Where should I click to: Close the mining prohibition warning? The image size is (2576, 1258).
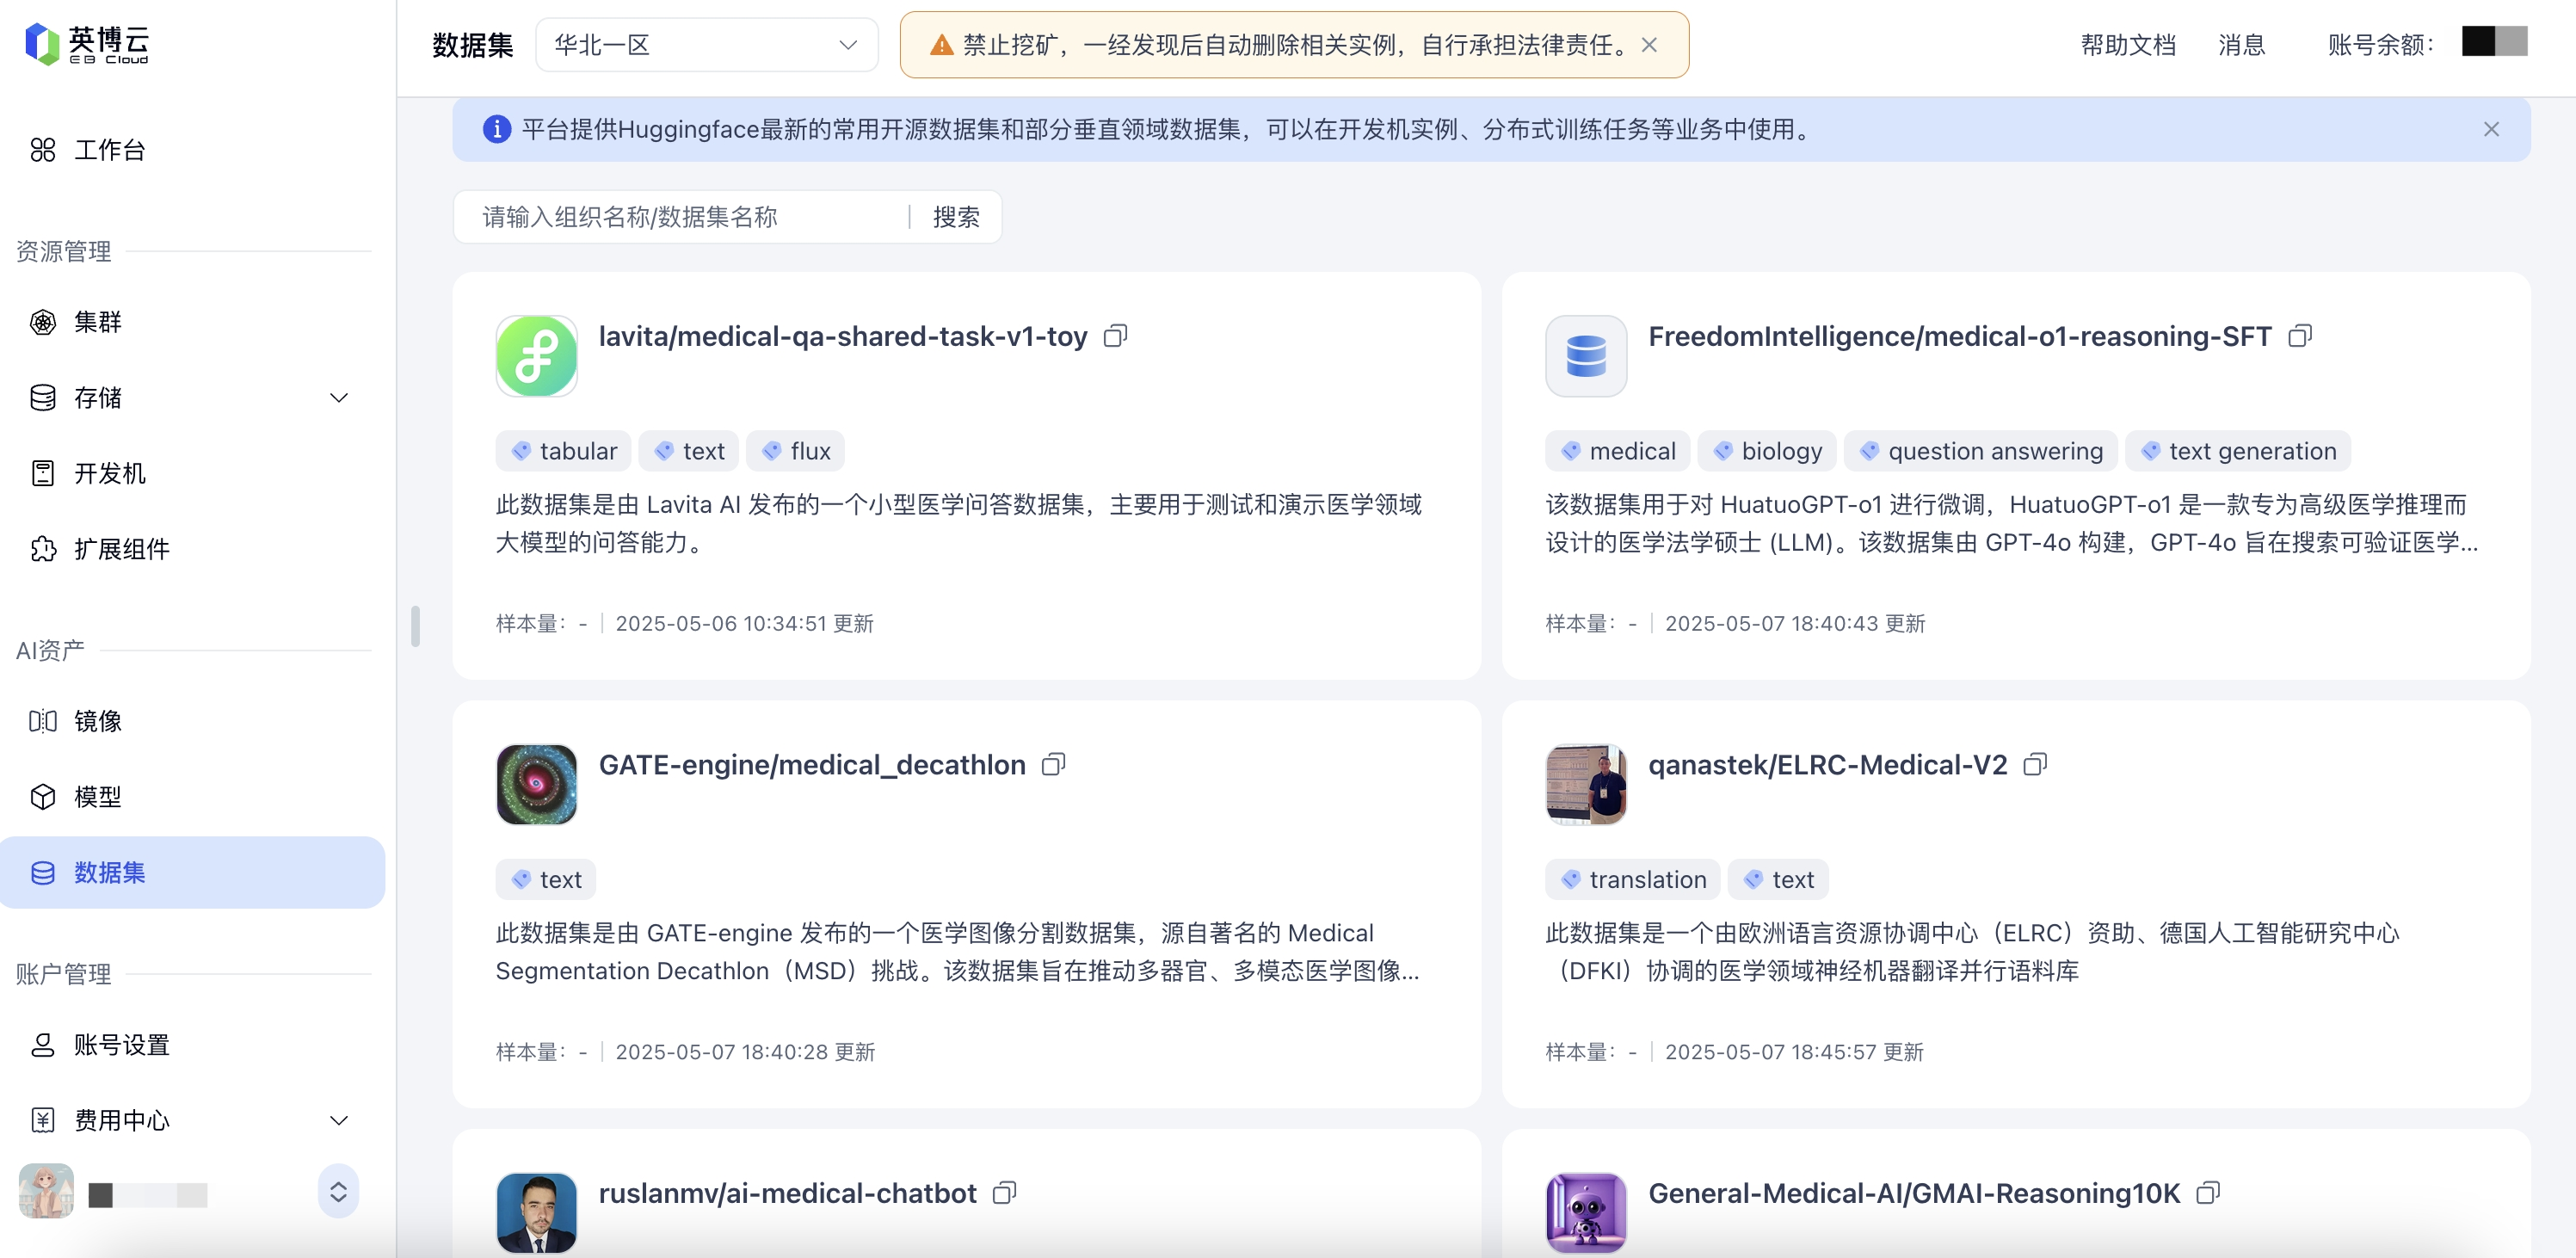click(1650, 45)
